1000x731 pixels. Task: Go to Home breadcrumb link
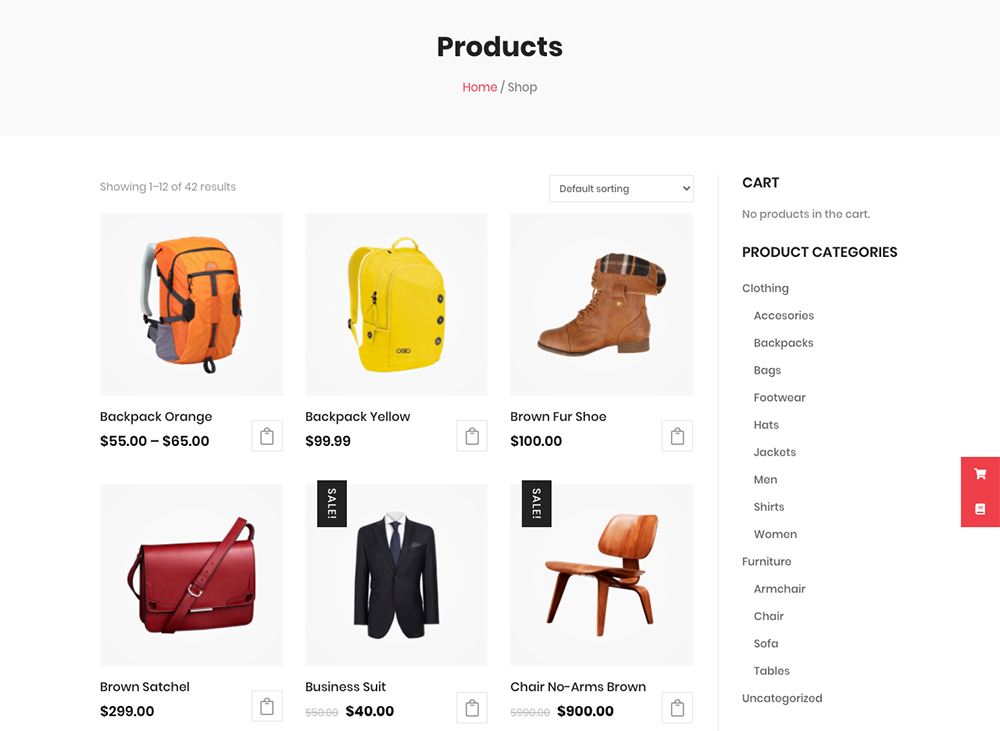pyautogui.click(x=480, y=87)
